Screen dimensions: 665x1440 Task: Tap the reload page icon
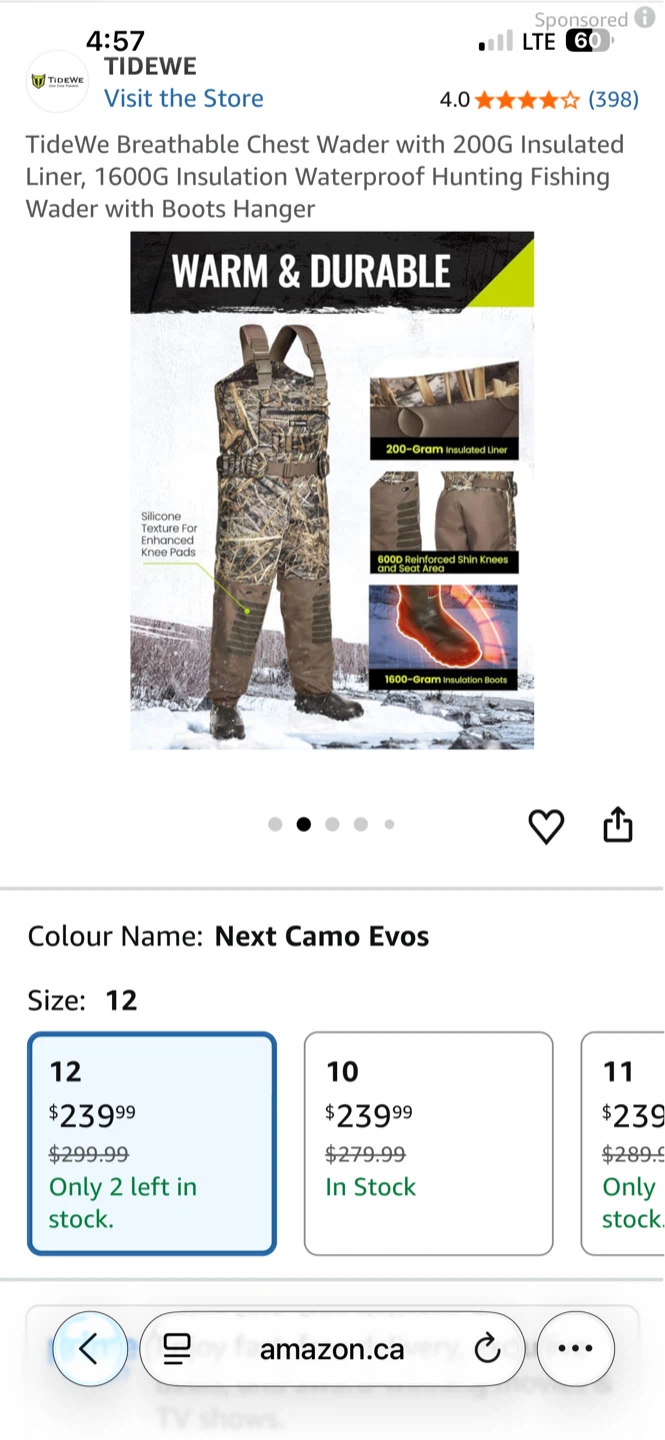click(487, 1350)
